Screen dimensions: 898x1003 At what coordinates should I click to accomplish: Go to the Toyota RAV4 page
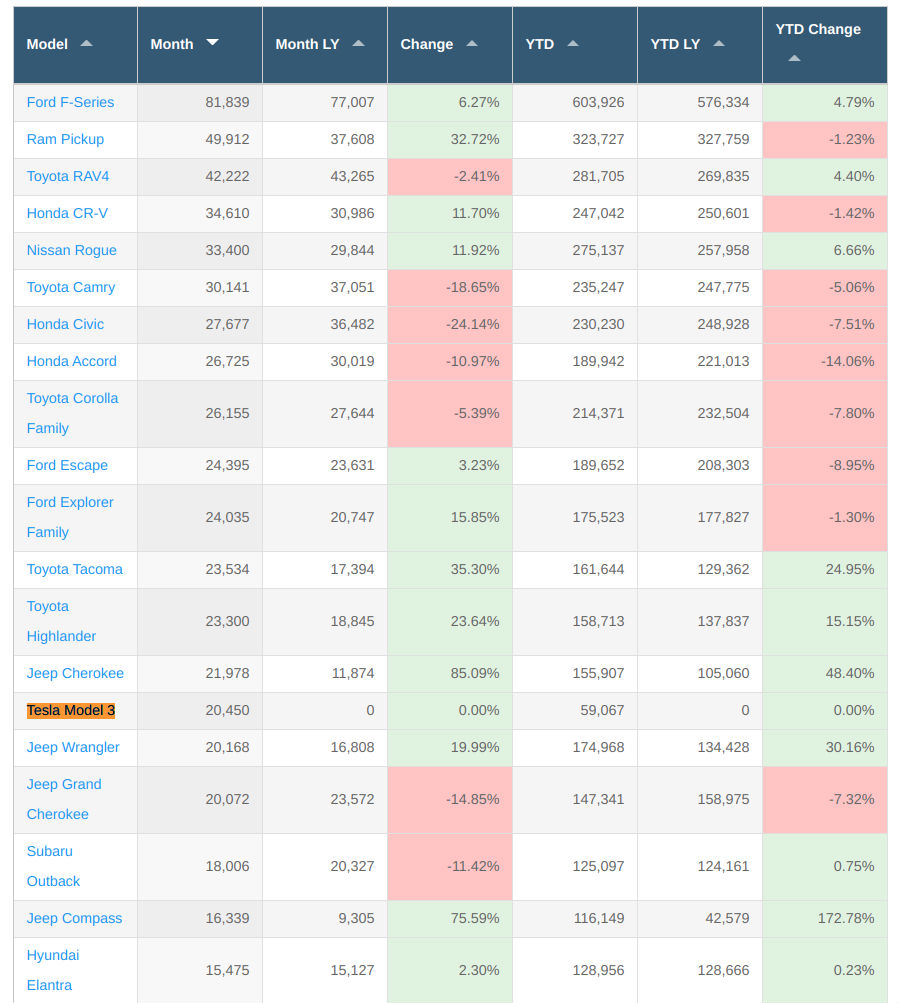pyautogui.click(x=68, y=177)
